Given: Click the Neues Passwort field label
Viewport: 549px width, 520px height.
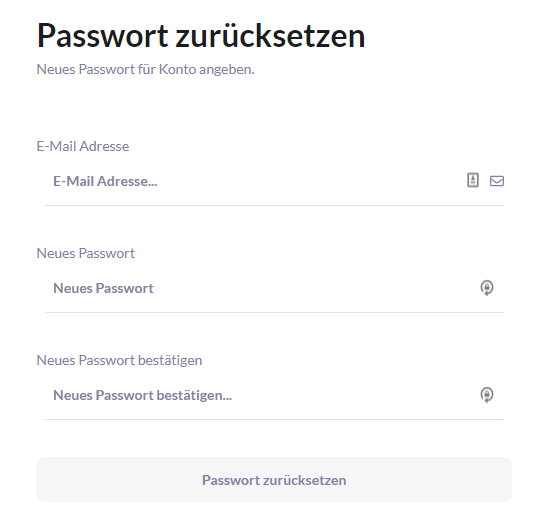Looking at the screenshot, I should [x=85, y=253].
